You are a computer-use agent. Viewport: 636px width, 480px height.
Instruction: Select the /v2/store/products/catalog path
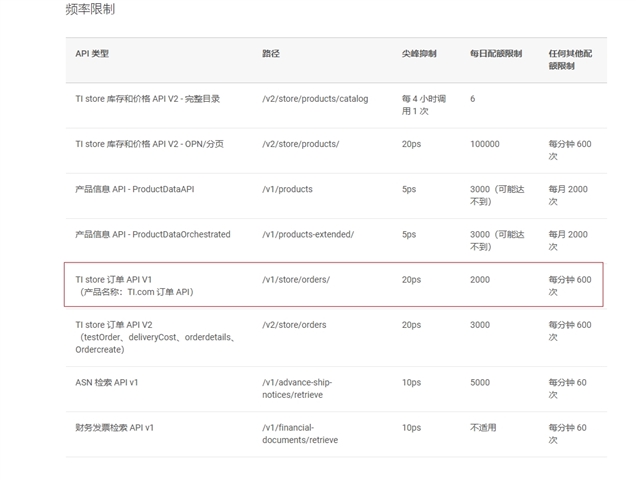[x=315, y=99]
